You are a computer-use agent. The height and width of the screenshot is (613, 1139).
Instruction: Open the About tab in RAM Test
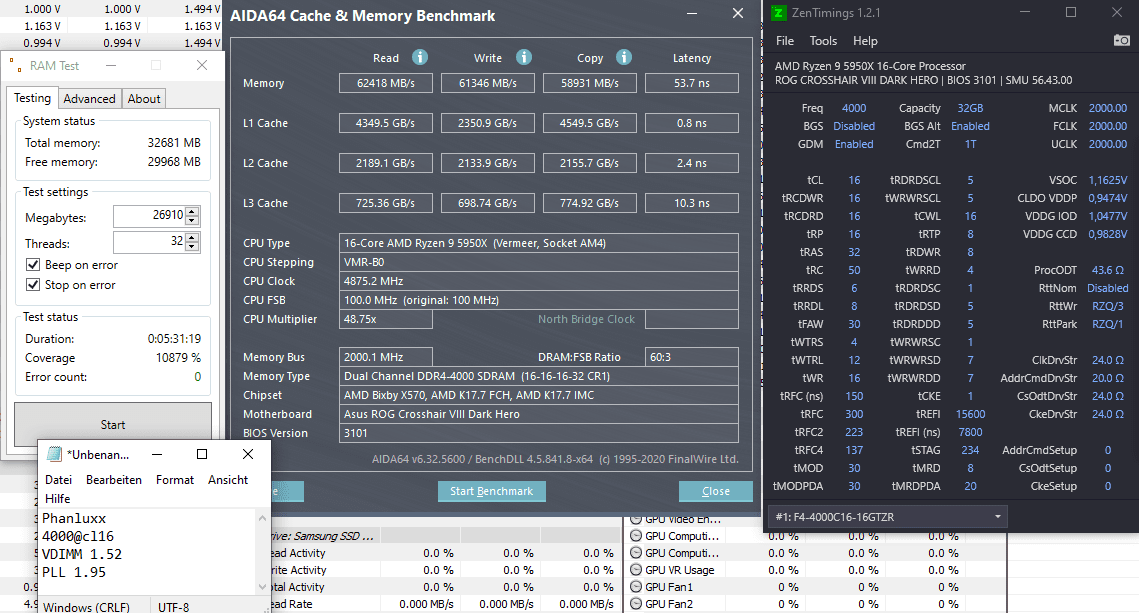144,99
